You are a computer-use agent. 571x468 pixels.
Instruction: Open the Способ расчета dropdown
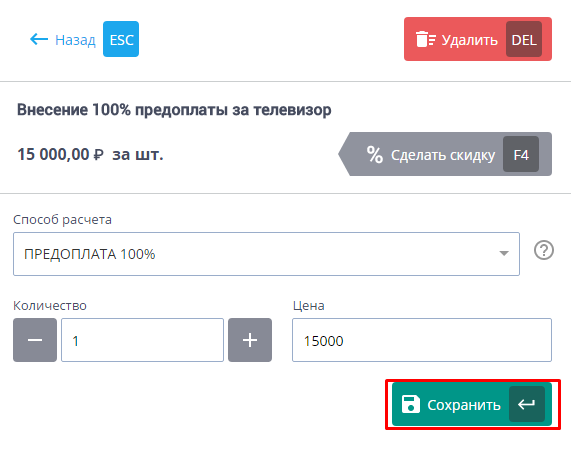tap(266, 254)
